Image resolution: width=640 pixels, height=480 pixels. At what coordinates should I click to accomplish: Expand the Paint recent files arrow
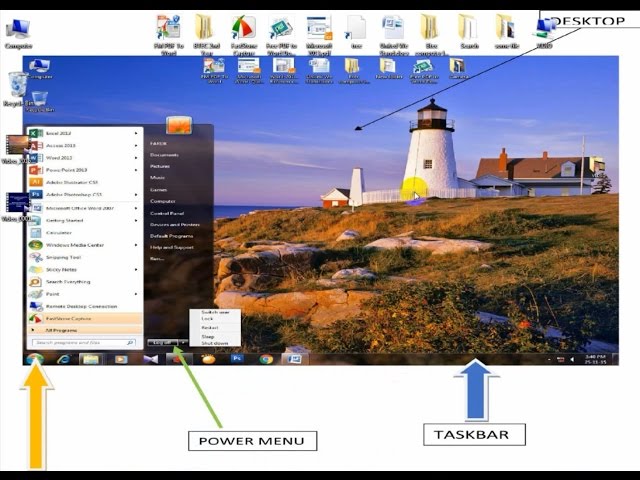[136, 294]
